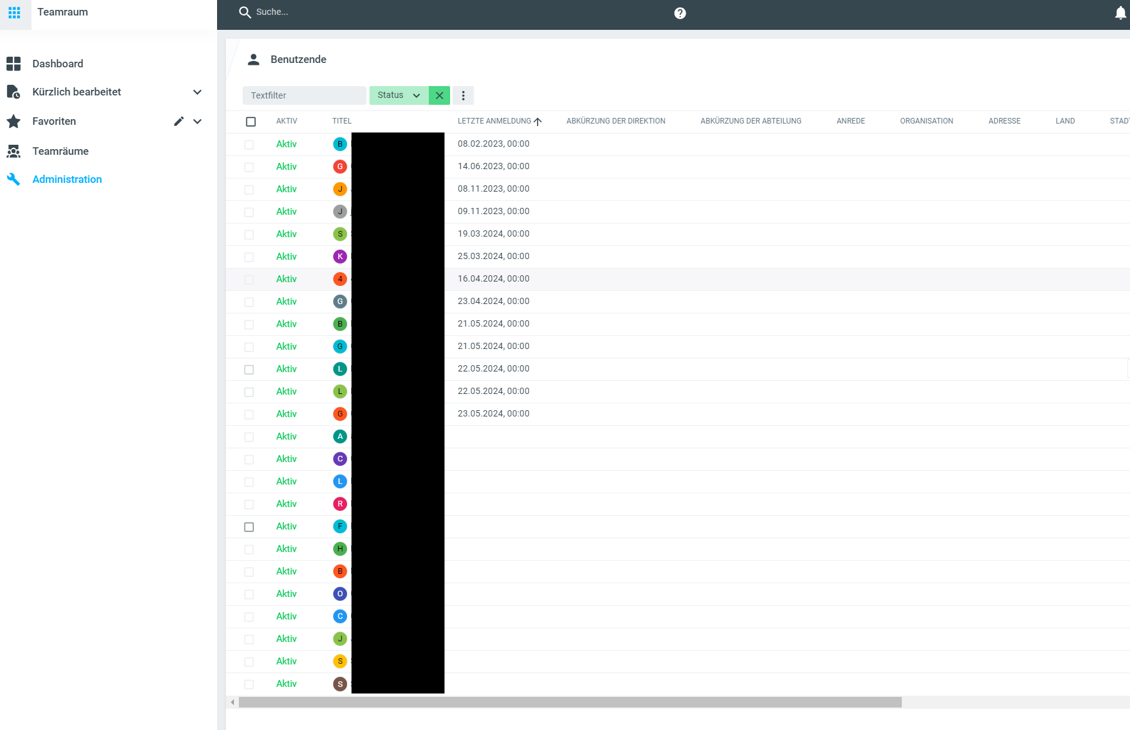Open the Status filter dropdown
The width and height of the screenshot is (1130, 734).
click(x=399, y=96)
